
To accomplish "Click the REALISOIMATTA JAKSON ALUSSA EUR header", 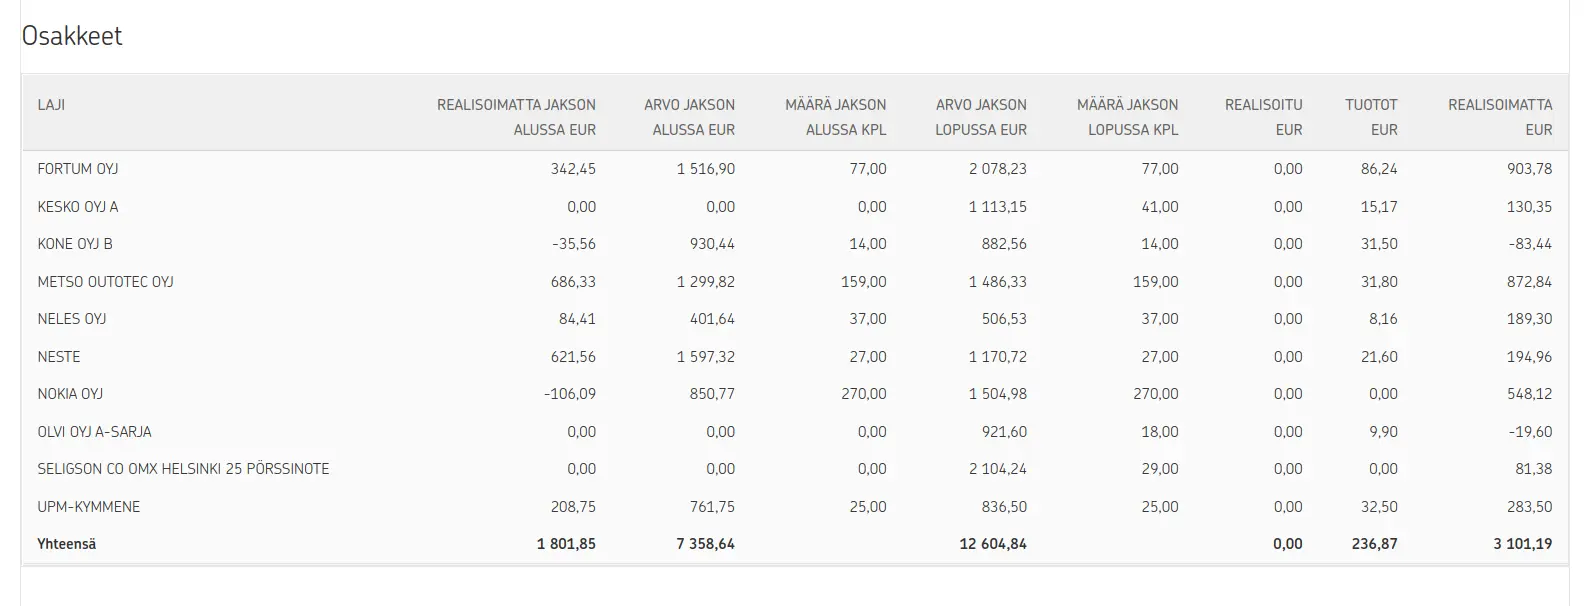I will [x=516, y=117].
